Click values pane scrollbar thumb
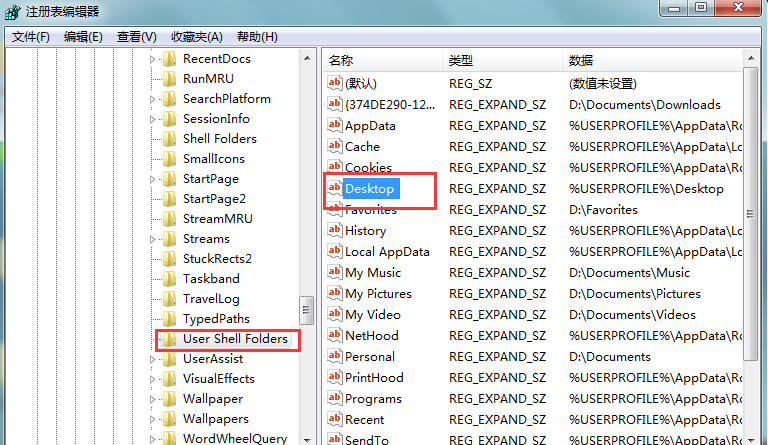Image resolution: width=768 pixels, height=445 pixels. [750, 214]
